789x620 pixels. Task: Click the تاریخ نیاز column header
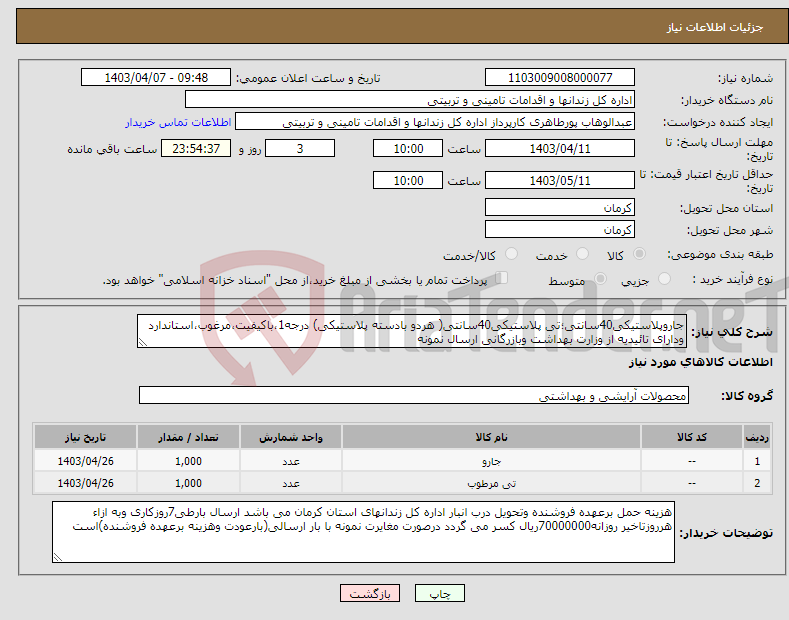[85, 437]
